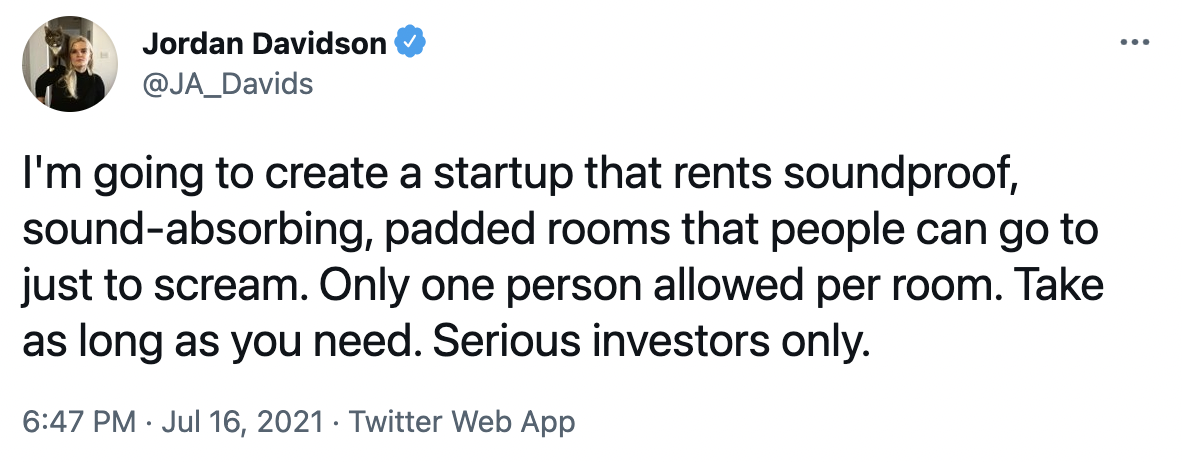The width and height of the screenshot is (1182, 462).
Task: Click the word "soundproof," in the tweet
Action: 906,180
